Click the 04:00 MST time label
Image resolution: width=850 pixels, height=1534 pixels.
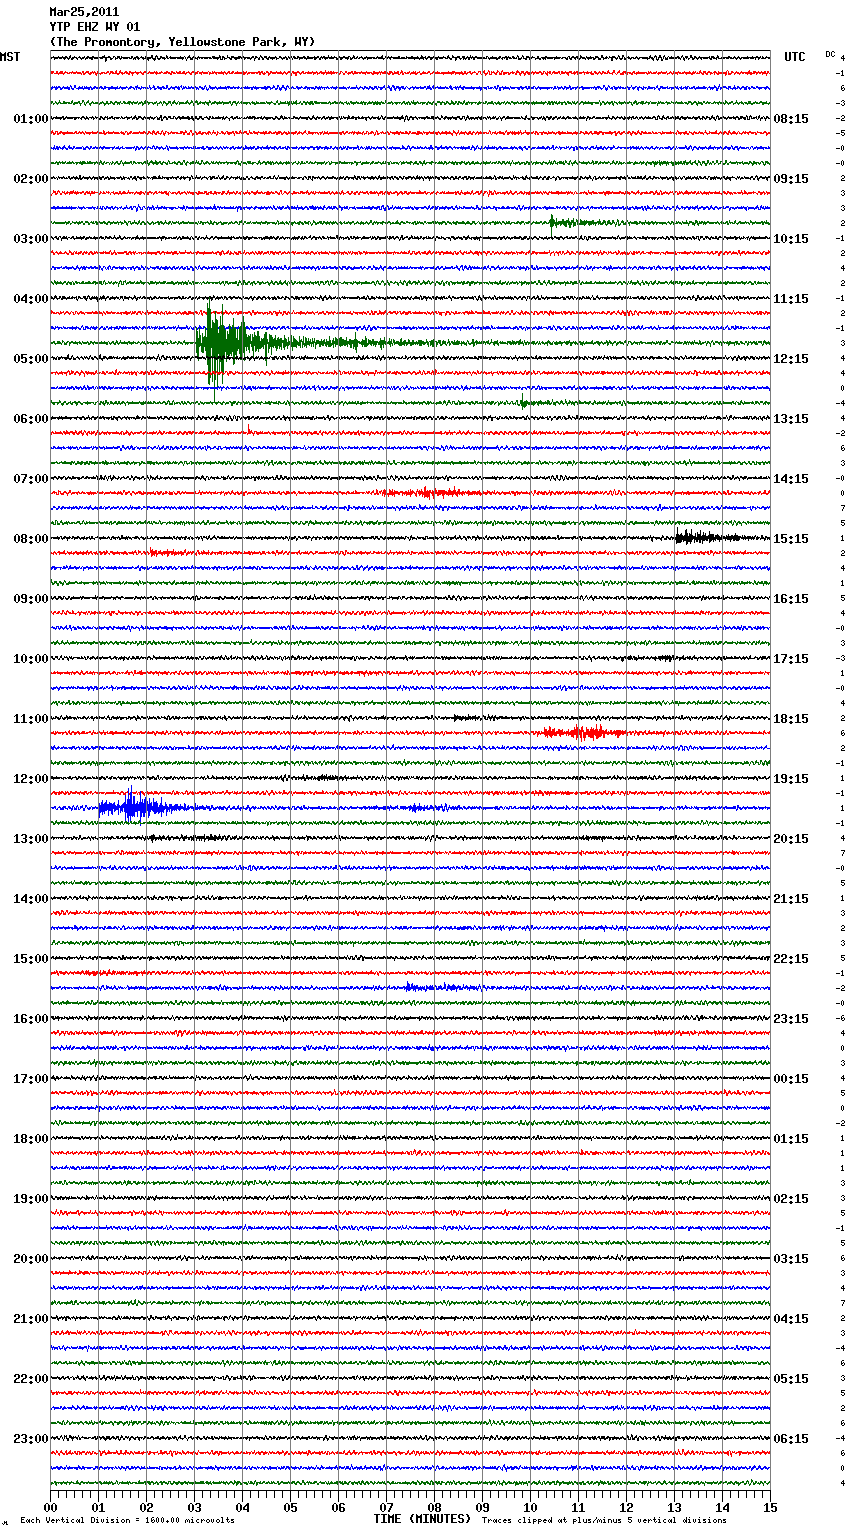(x=30, y=299)
